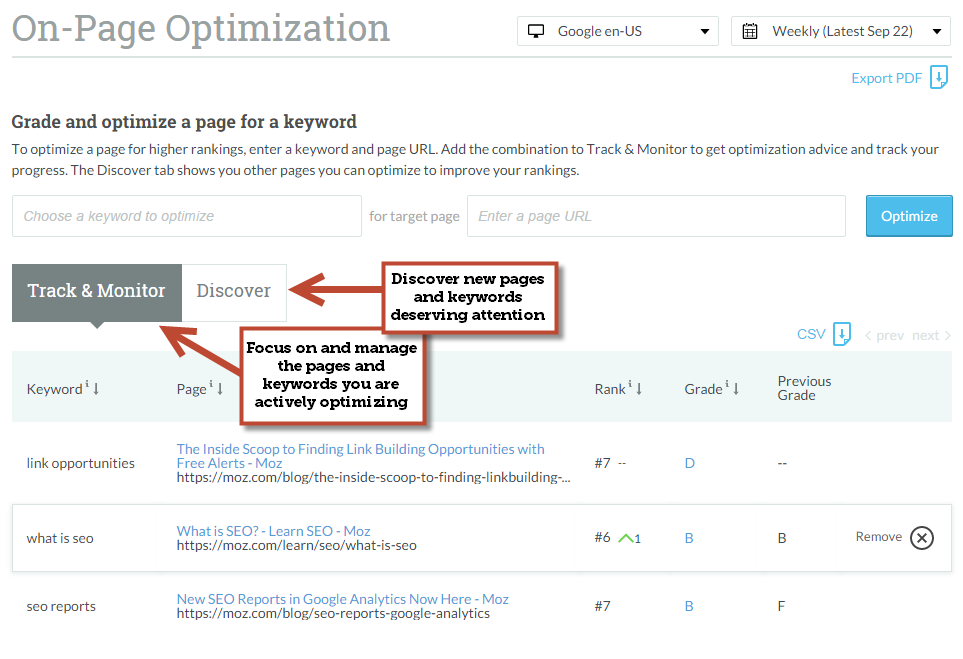Click the calendar icon in date selector
This screenshot has height=659, width=963.
[x=750, y=31]
